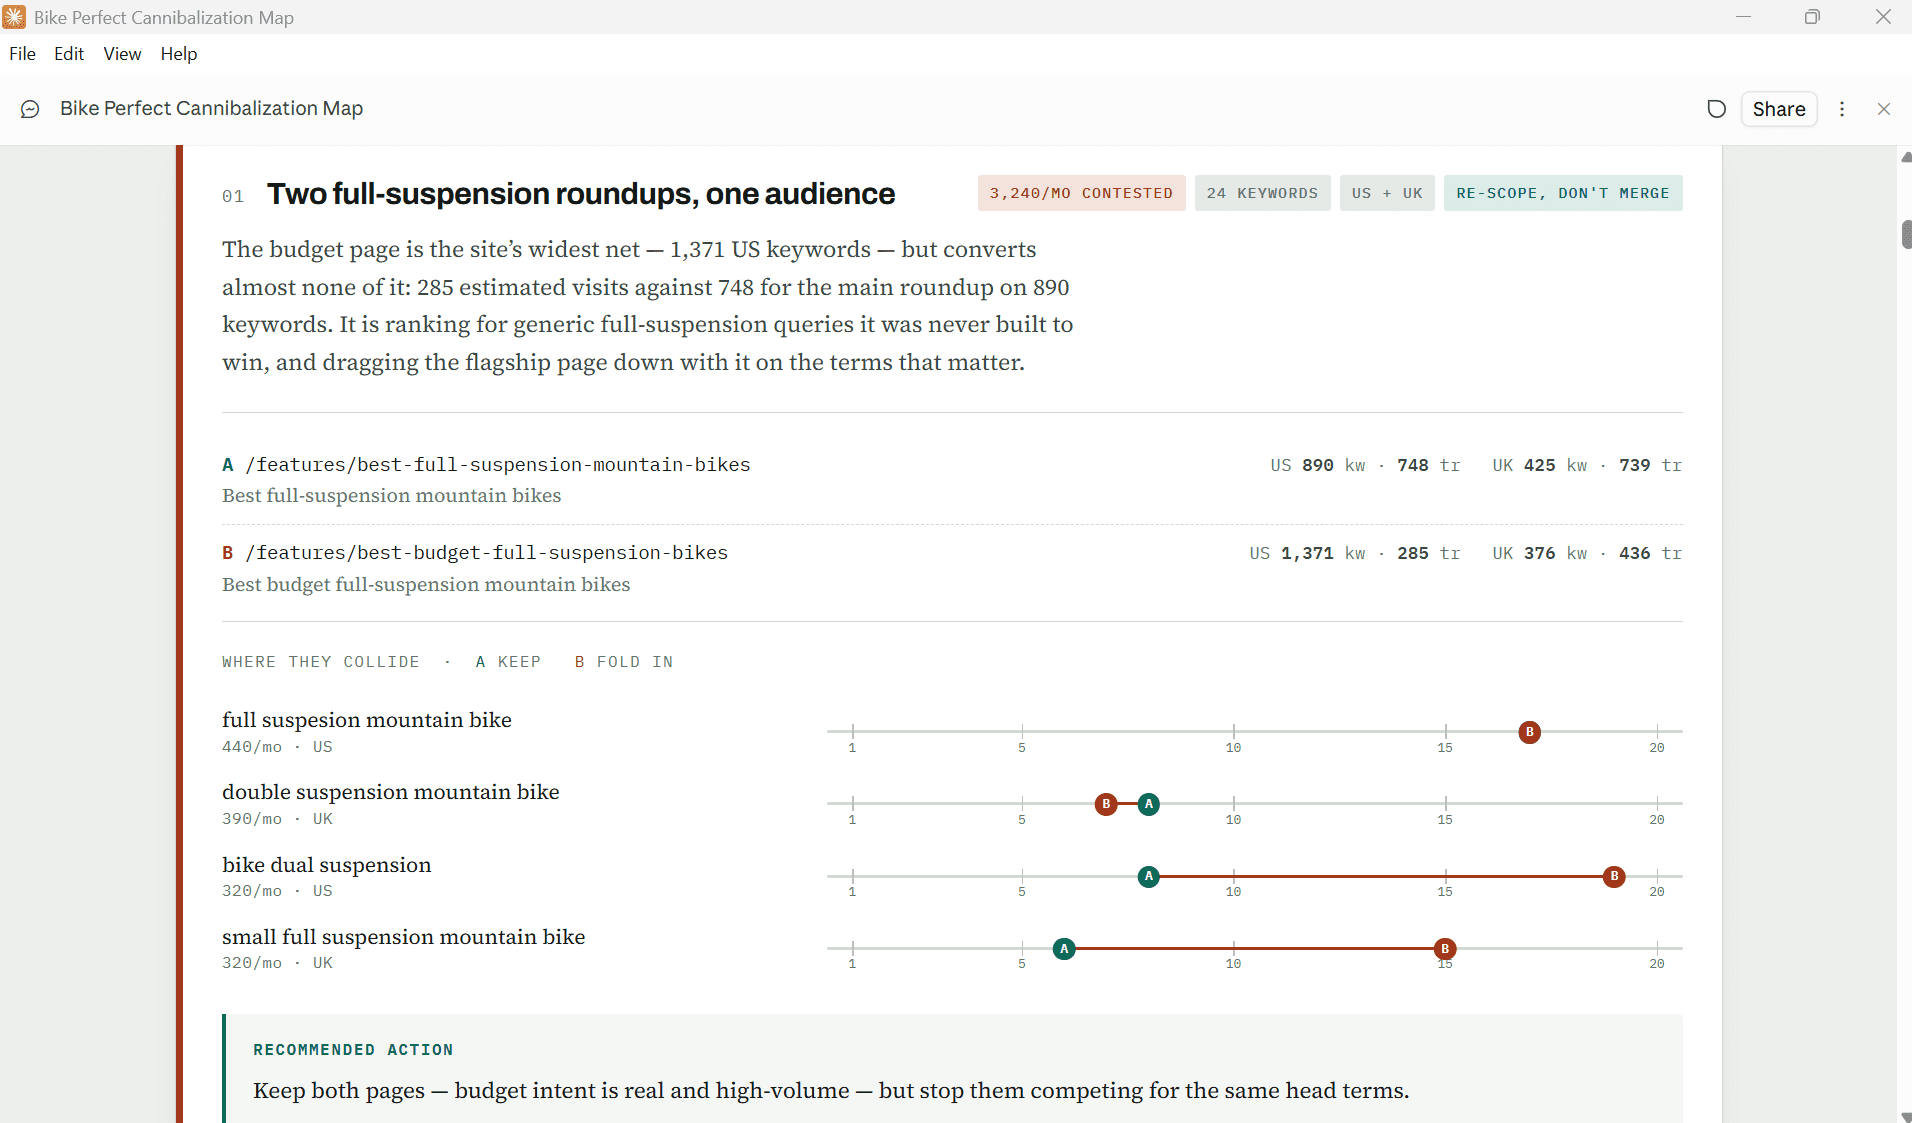Click B marker on bike dual suspension row
1912x1123 pixels.
(x=1614, y=876)
